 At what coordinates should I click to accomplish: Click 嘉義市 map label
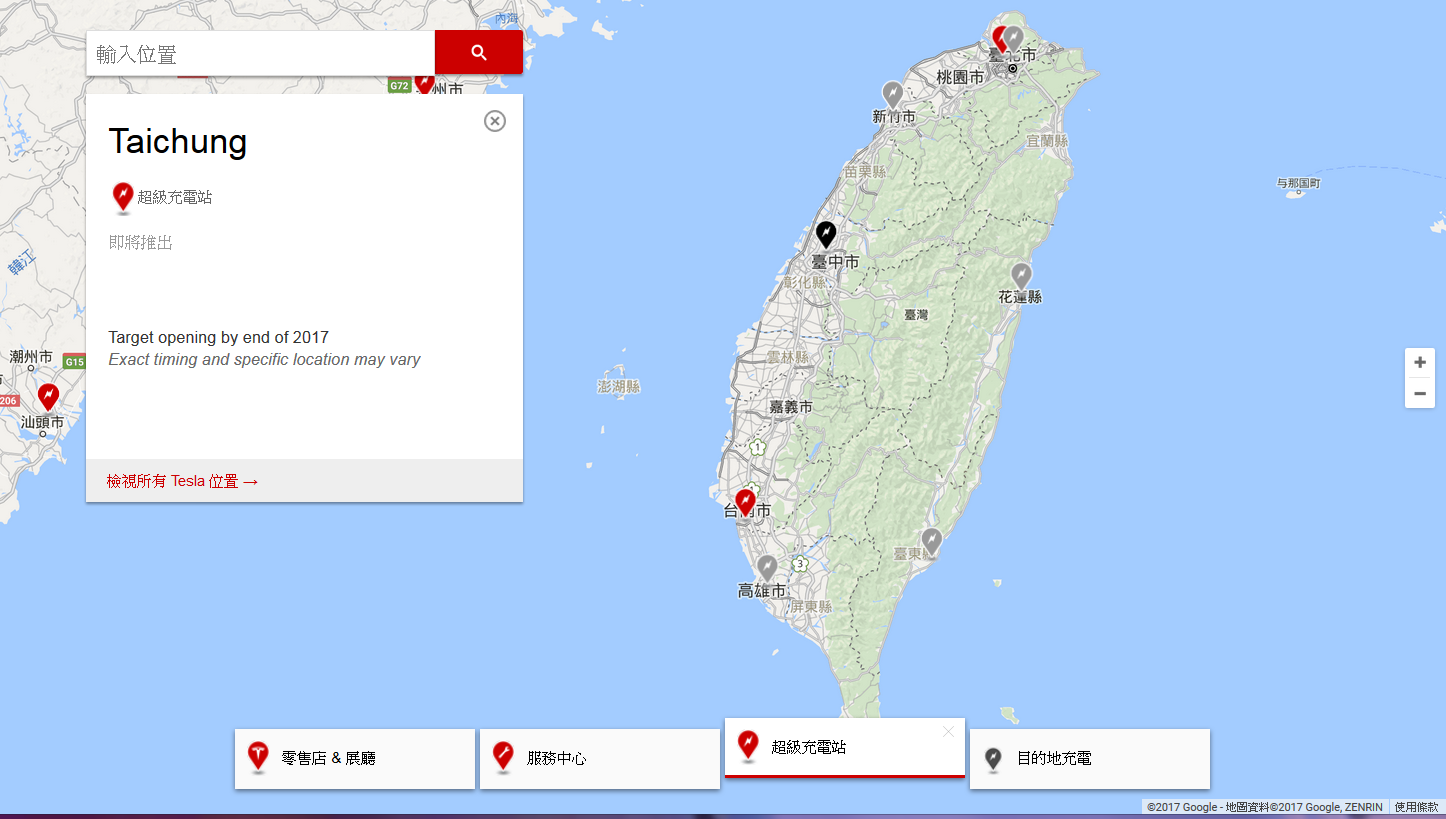pos(791,407)
